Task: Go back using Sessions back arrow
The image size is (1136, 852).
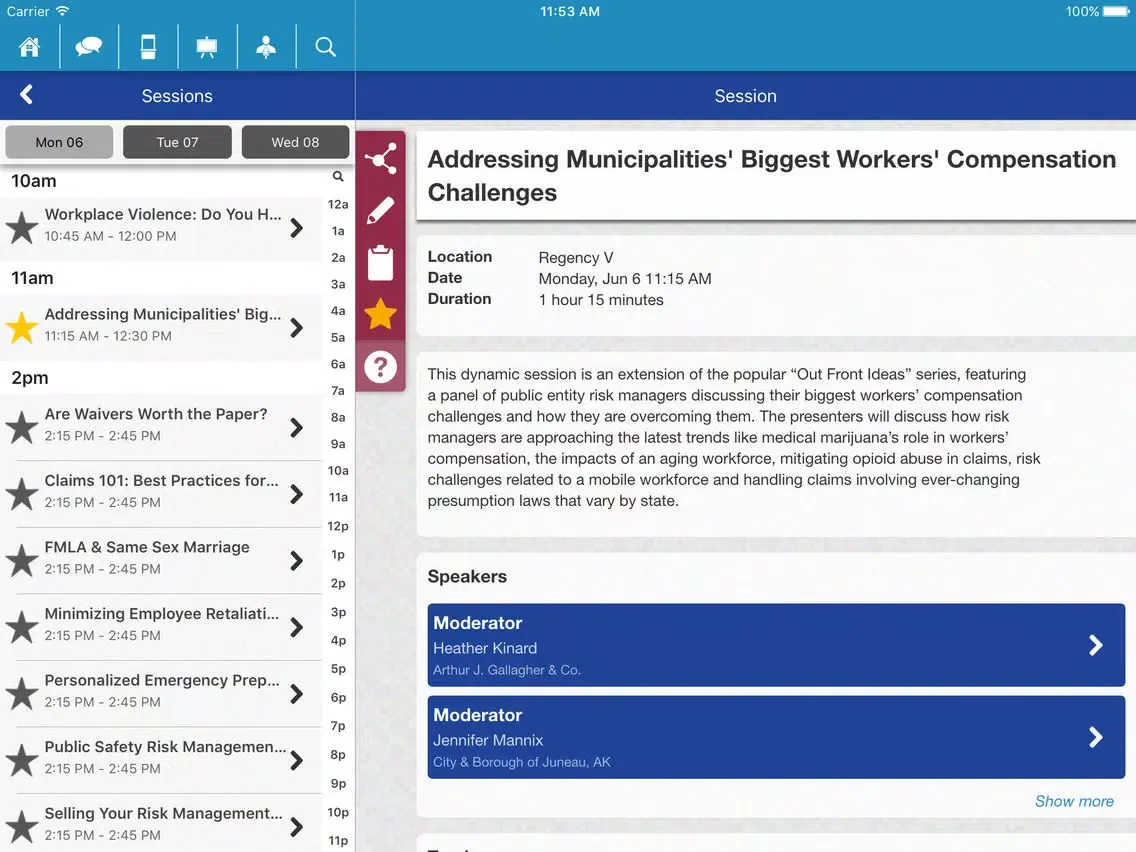Action: click(27, 95)
